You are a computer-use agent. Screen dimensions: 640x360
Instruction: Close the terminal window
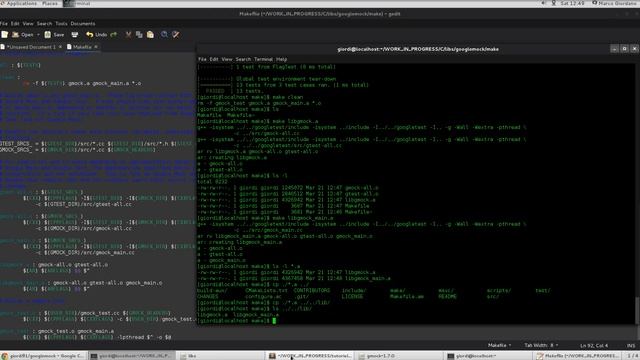tap(634, 49)
